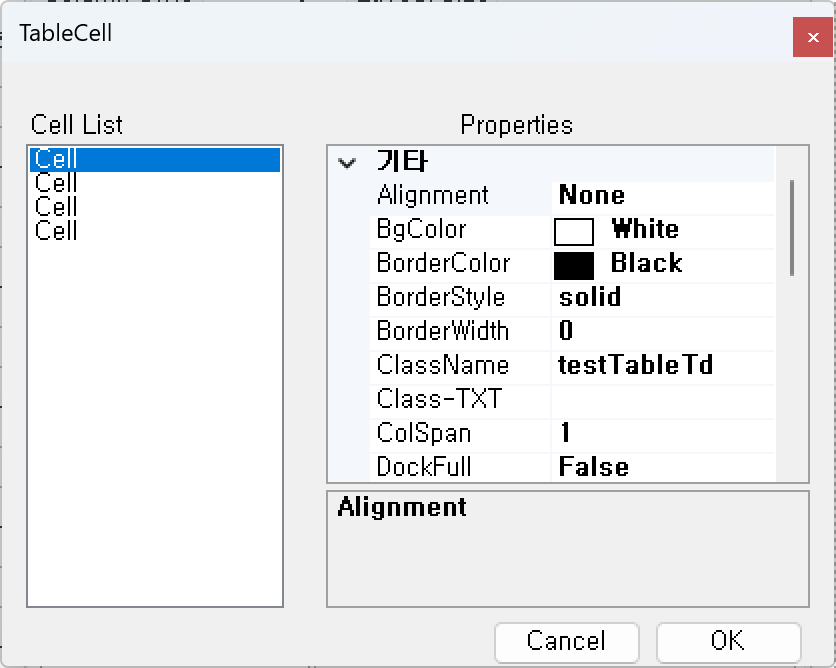Collapse the 기타 property group
The height and width of the screenshot is (668, 836).
pos(347,160)
